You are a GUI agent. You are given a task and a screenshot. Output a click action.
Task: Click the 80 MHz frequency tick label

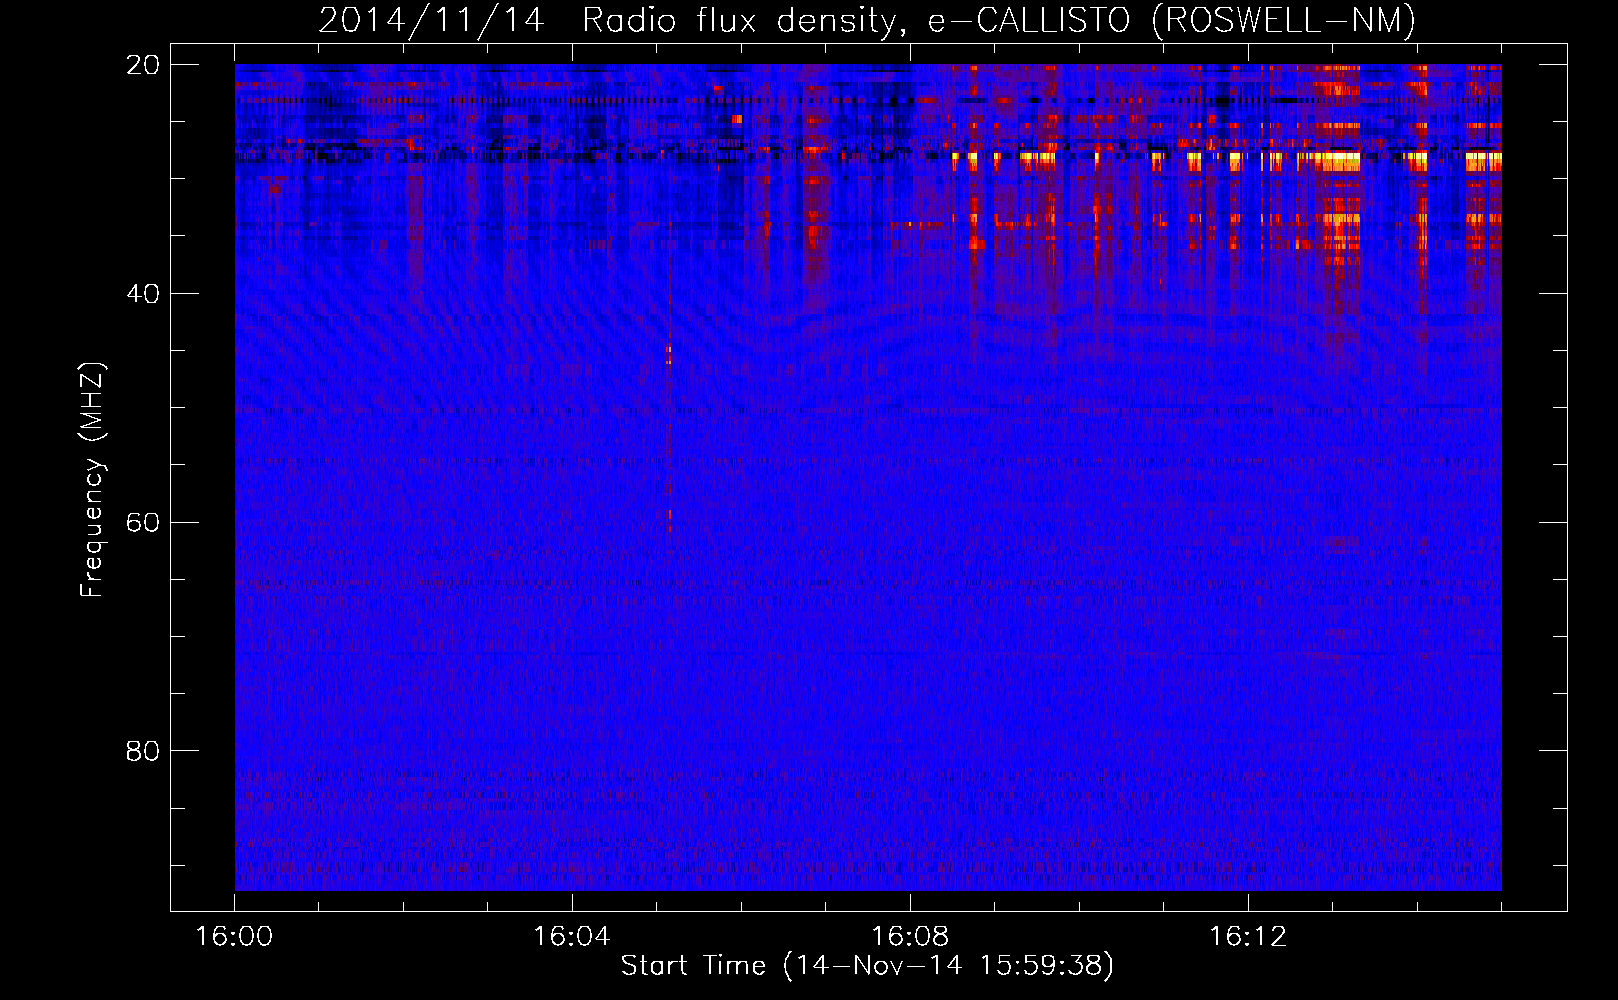[144, 751]
